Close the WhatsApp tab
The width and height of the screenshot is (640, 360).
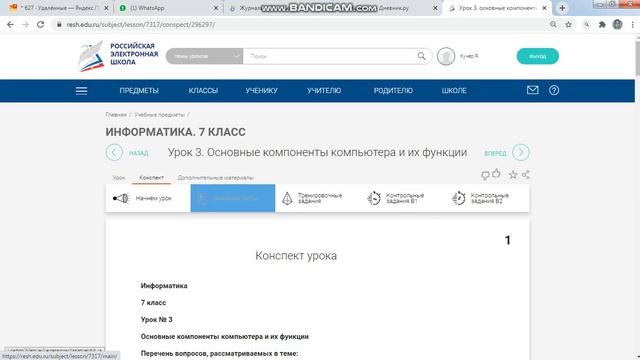point(216,8)
